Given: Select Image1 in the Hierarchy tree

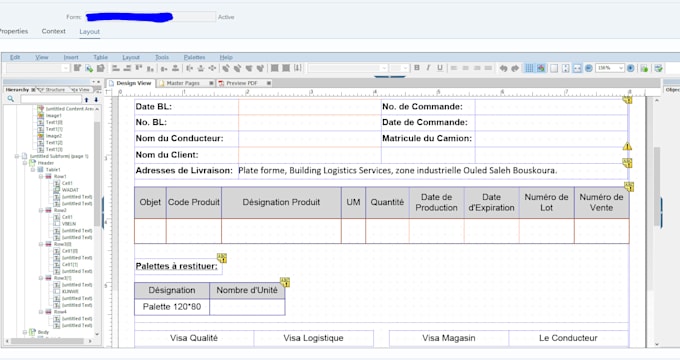Looking at the screenshot, I should pos(53,116).
